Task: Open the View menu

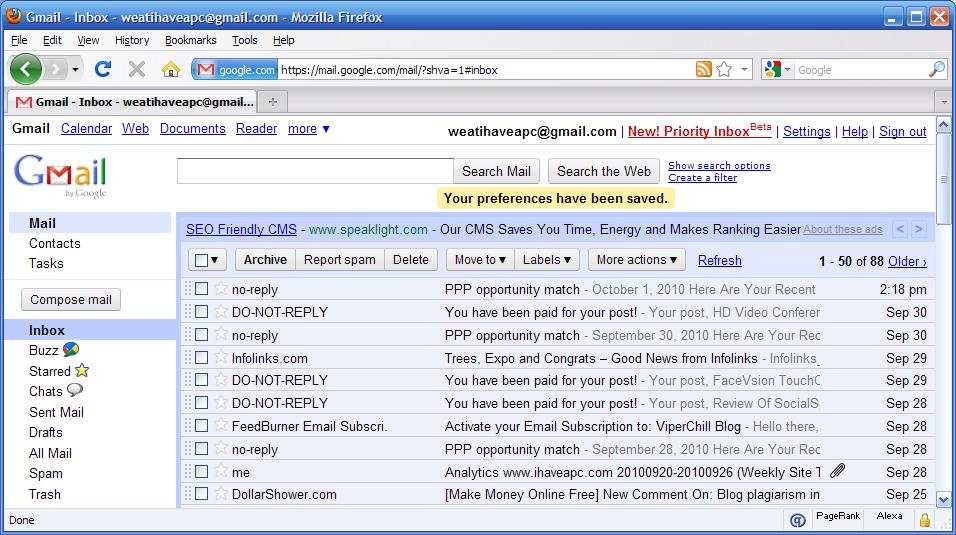Action: tap(88, 40)
